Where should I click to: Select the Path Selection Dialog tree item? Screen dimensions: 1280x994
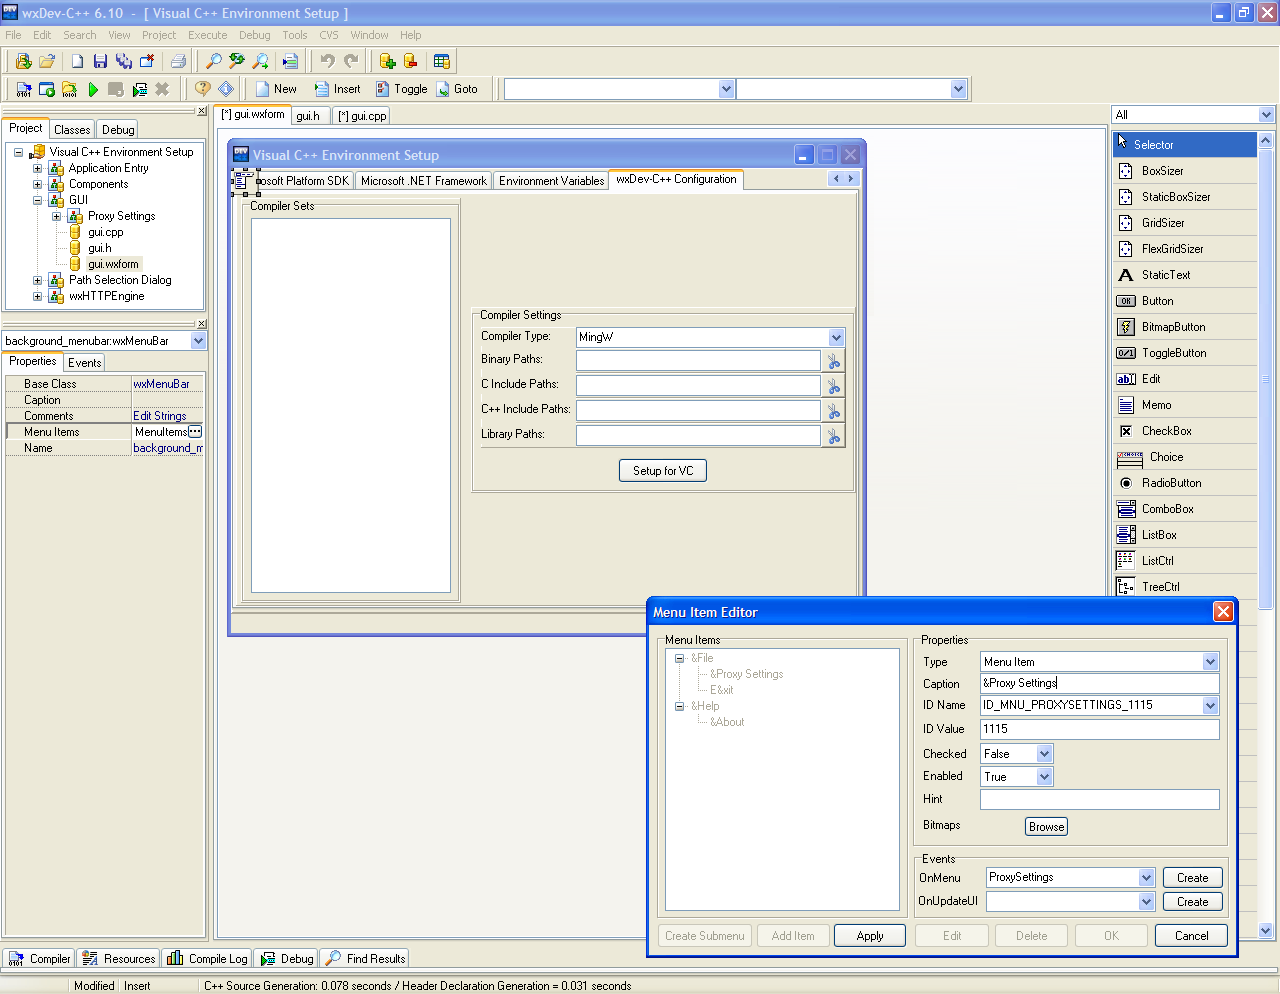(x=120, y=280)
